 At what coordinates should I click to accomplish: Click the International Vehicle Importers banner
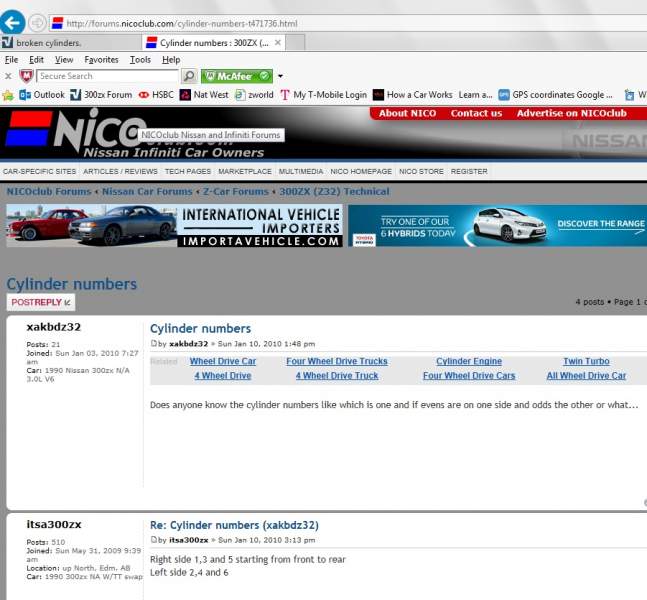pos(174,226)
